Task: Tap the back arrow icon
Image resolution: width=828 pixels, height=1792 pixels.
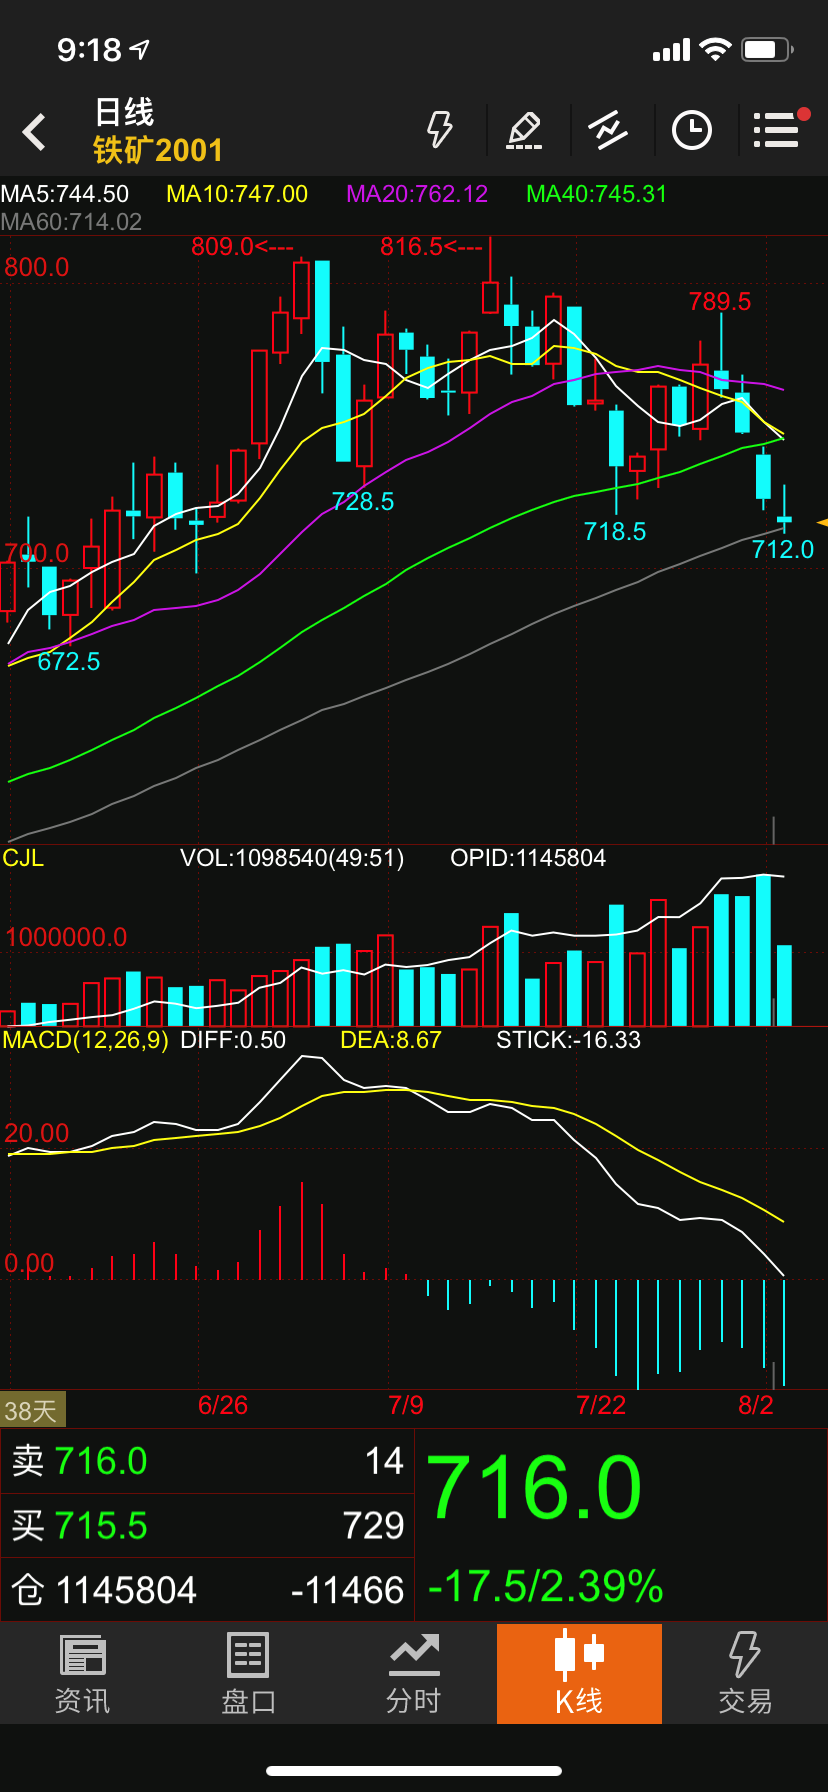Action: coord(35,132)
